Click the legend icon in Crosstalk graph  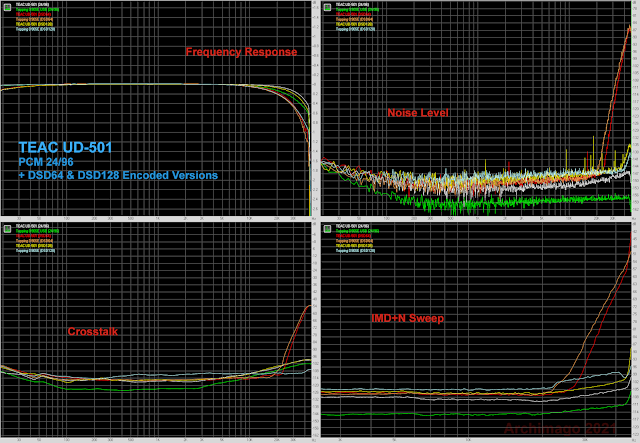pyautogui.click(x=7, y=229)
